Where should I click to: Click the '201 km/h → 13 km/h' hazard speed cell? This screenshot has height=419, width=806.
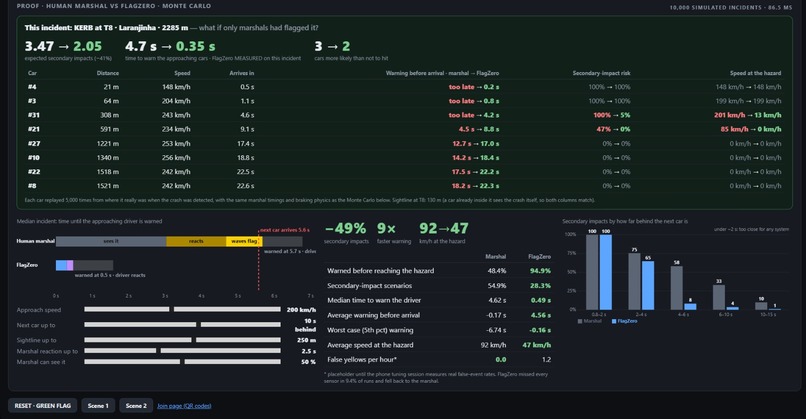[x=747, y=115]
